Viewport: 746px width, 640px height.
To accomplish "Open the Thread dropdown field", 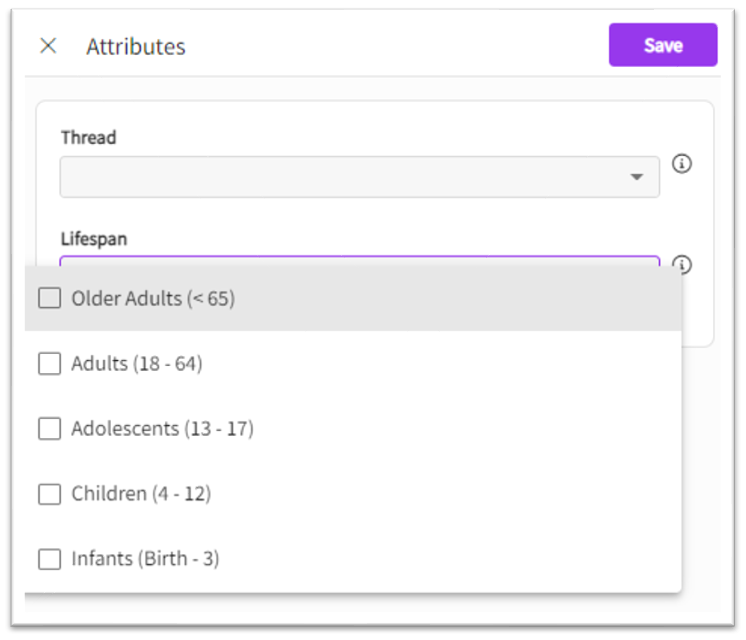I will [x=340, y=177].
